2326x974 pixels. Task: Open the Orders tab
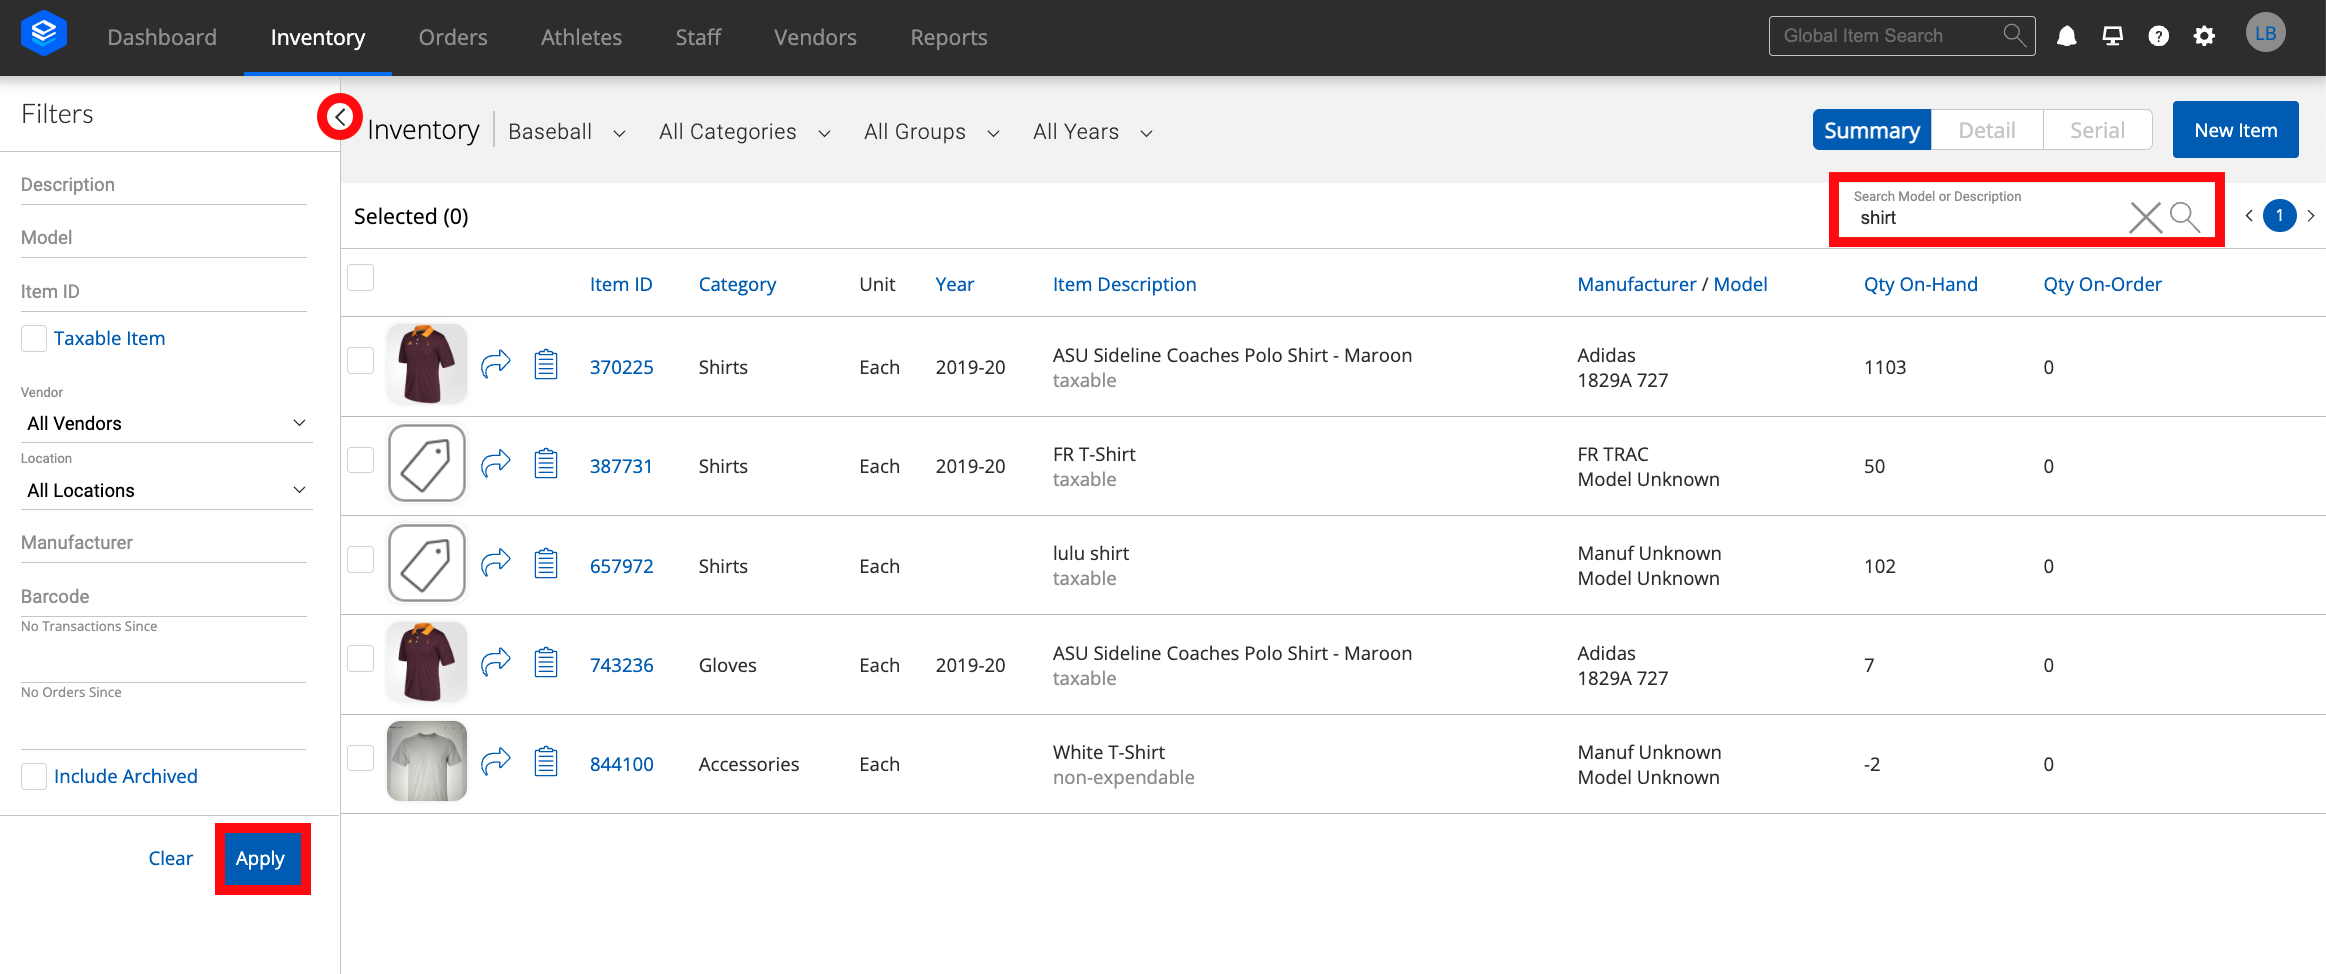(x=453, y=37)
